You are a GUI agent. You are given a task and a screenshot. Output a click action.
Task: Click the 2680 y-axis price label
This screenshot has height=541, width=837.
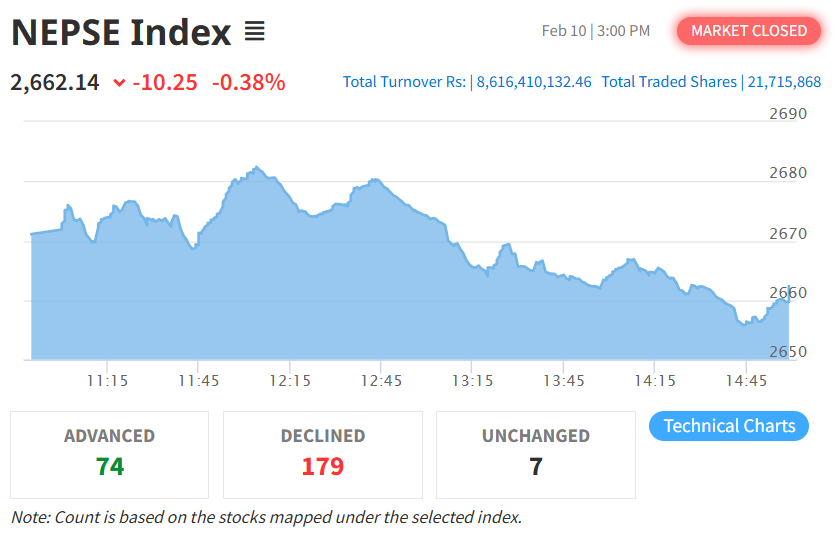[787, 173]
